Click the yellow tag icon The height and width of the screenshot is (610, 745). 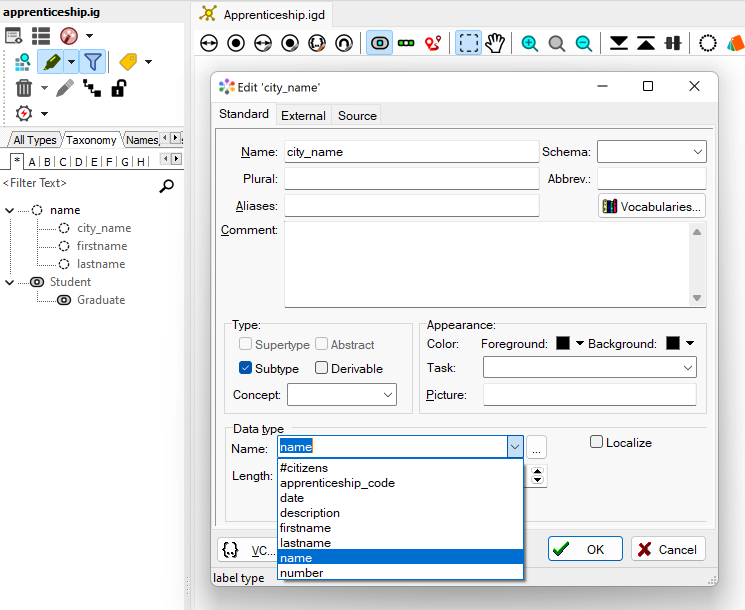pos(128,62)
